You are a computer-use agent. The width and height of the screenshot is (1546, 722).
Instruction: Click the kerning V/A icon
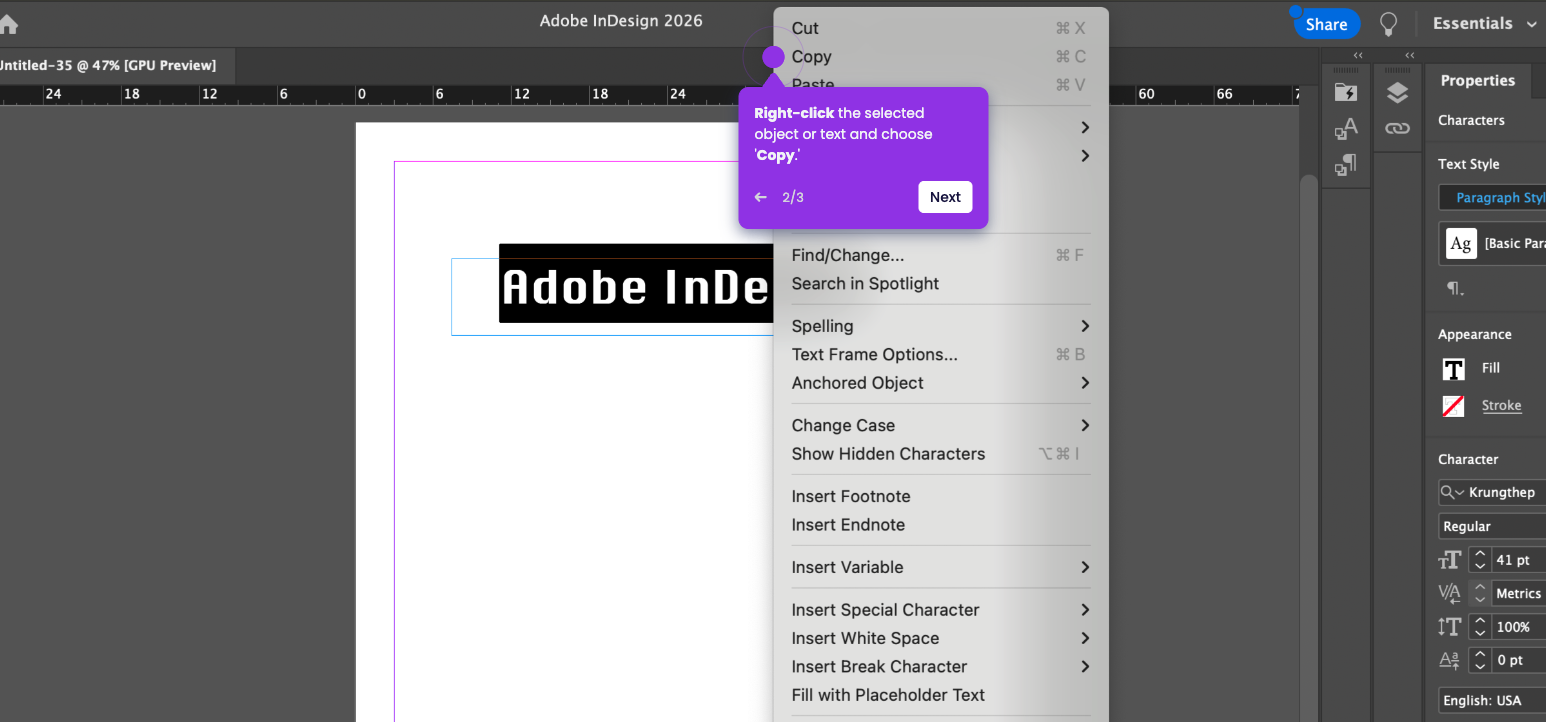tap(1449, 593)
